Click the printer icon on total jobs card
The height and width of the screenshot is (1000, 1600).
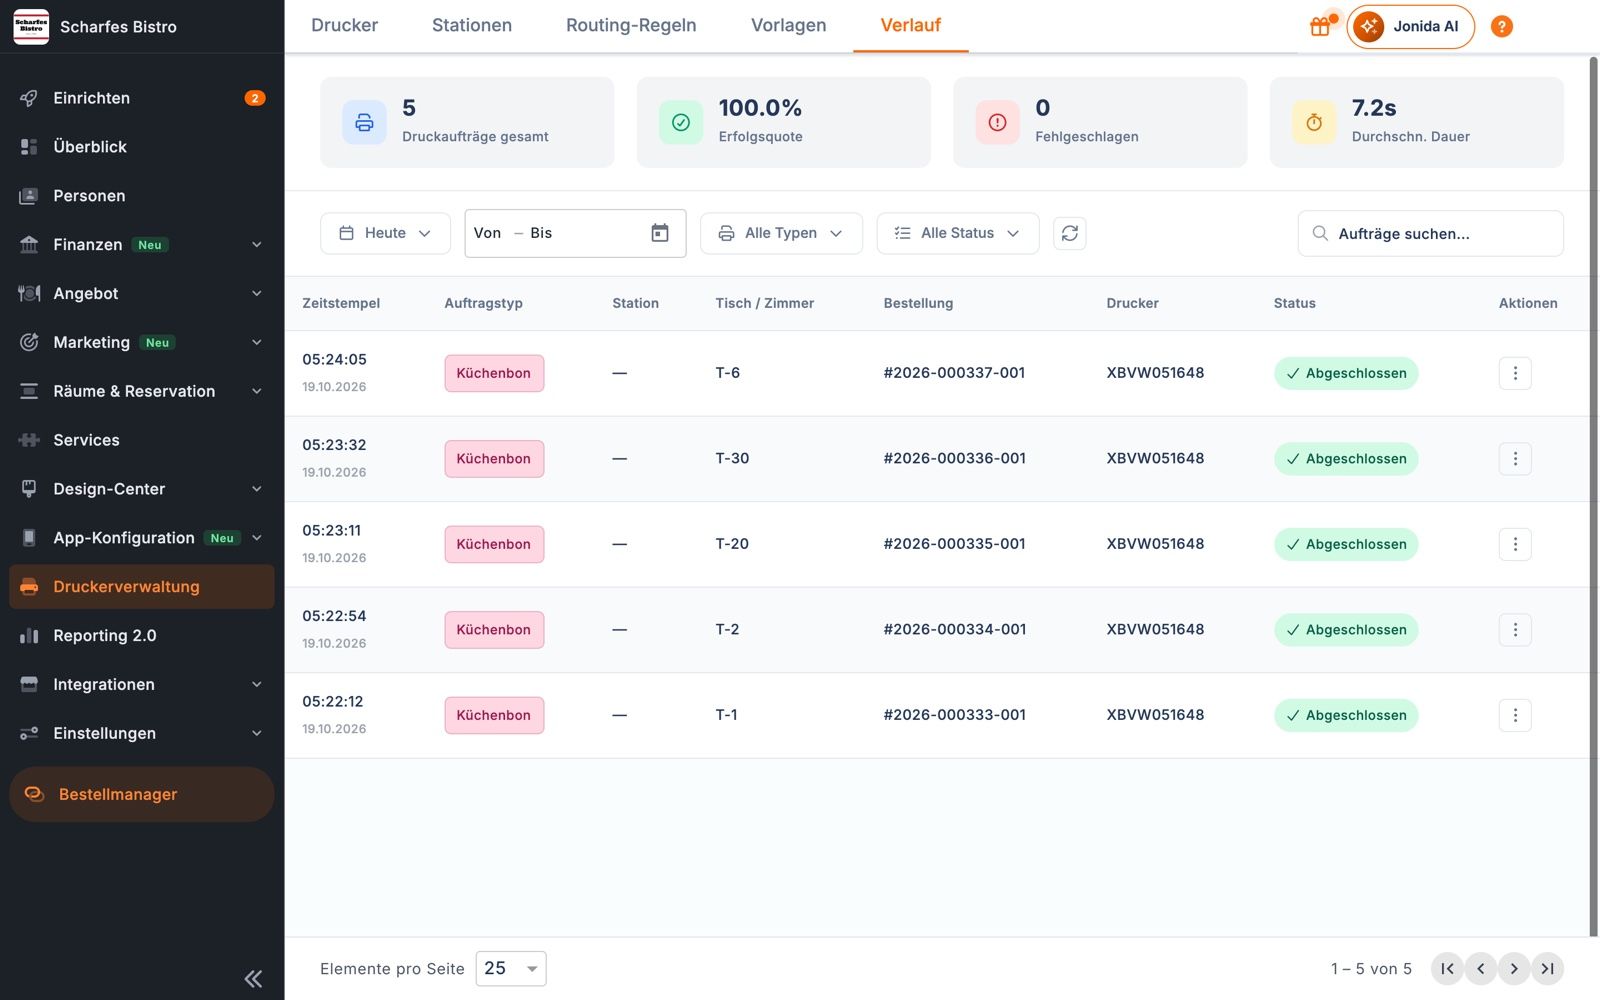364,122
